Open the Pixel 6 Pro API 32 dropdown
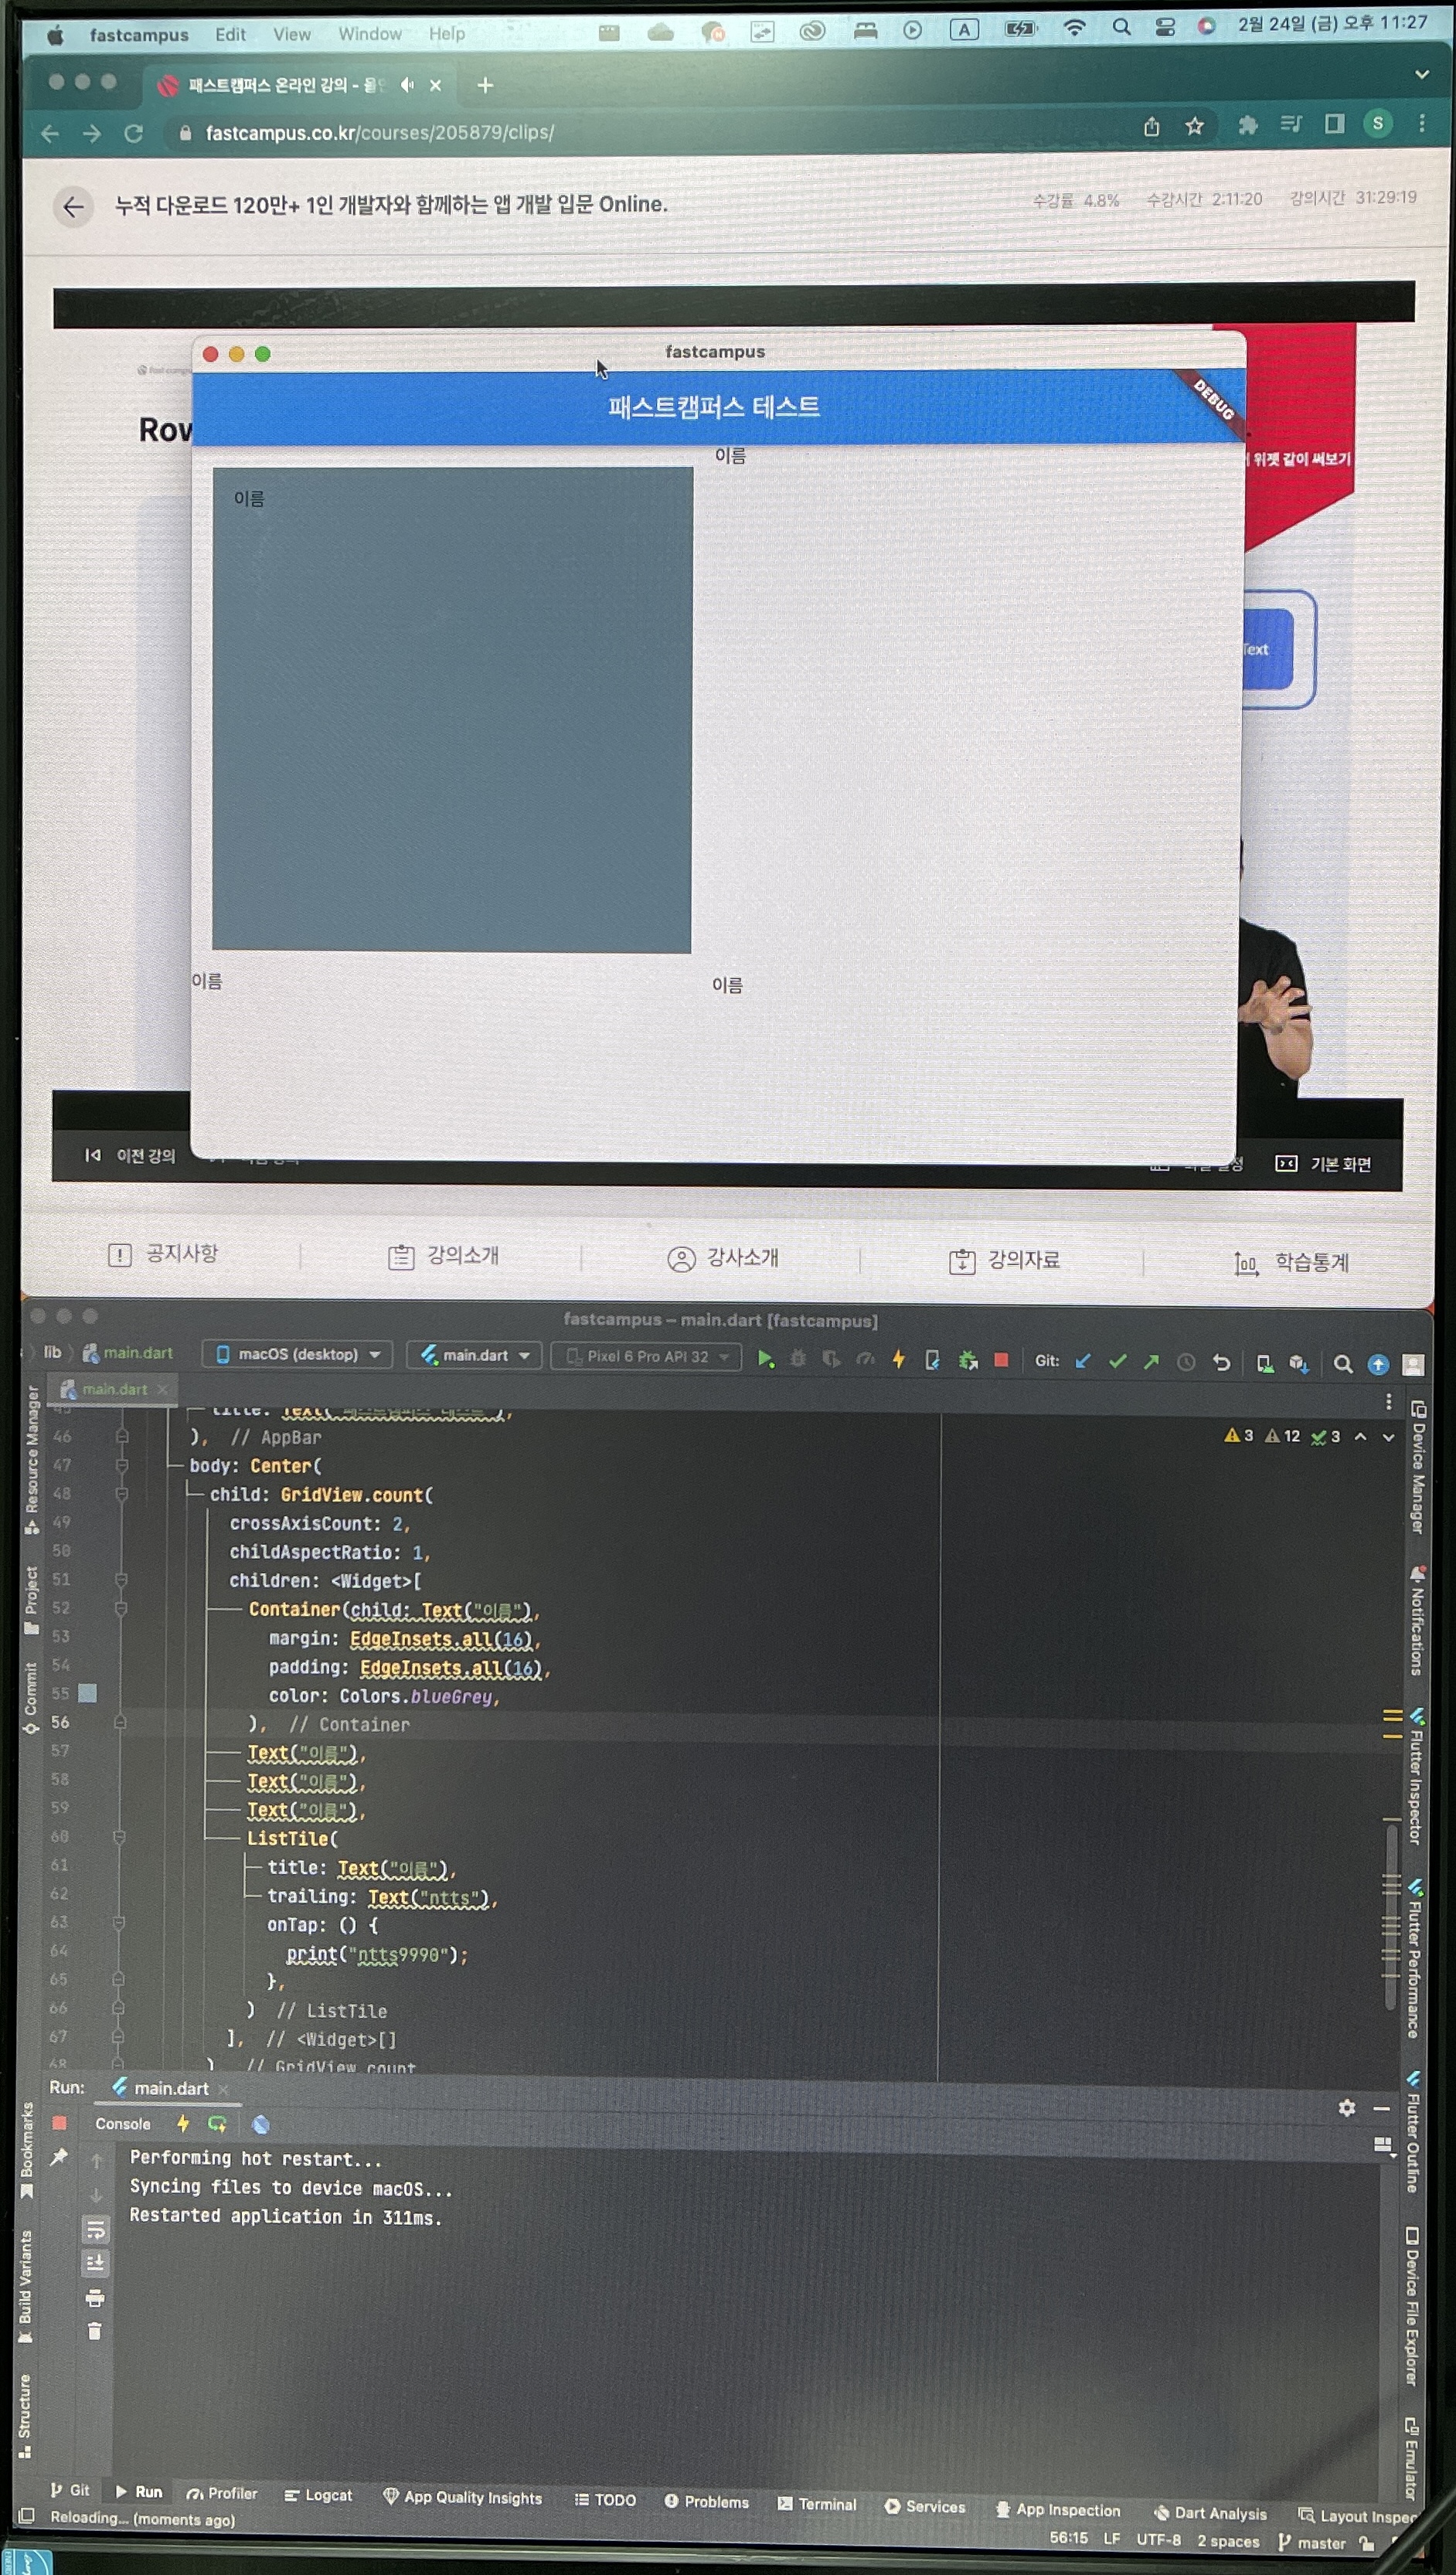The image size is (1456, 2575). tap(647, 1356)
